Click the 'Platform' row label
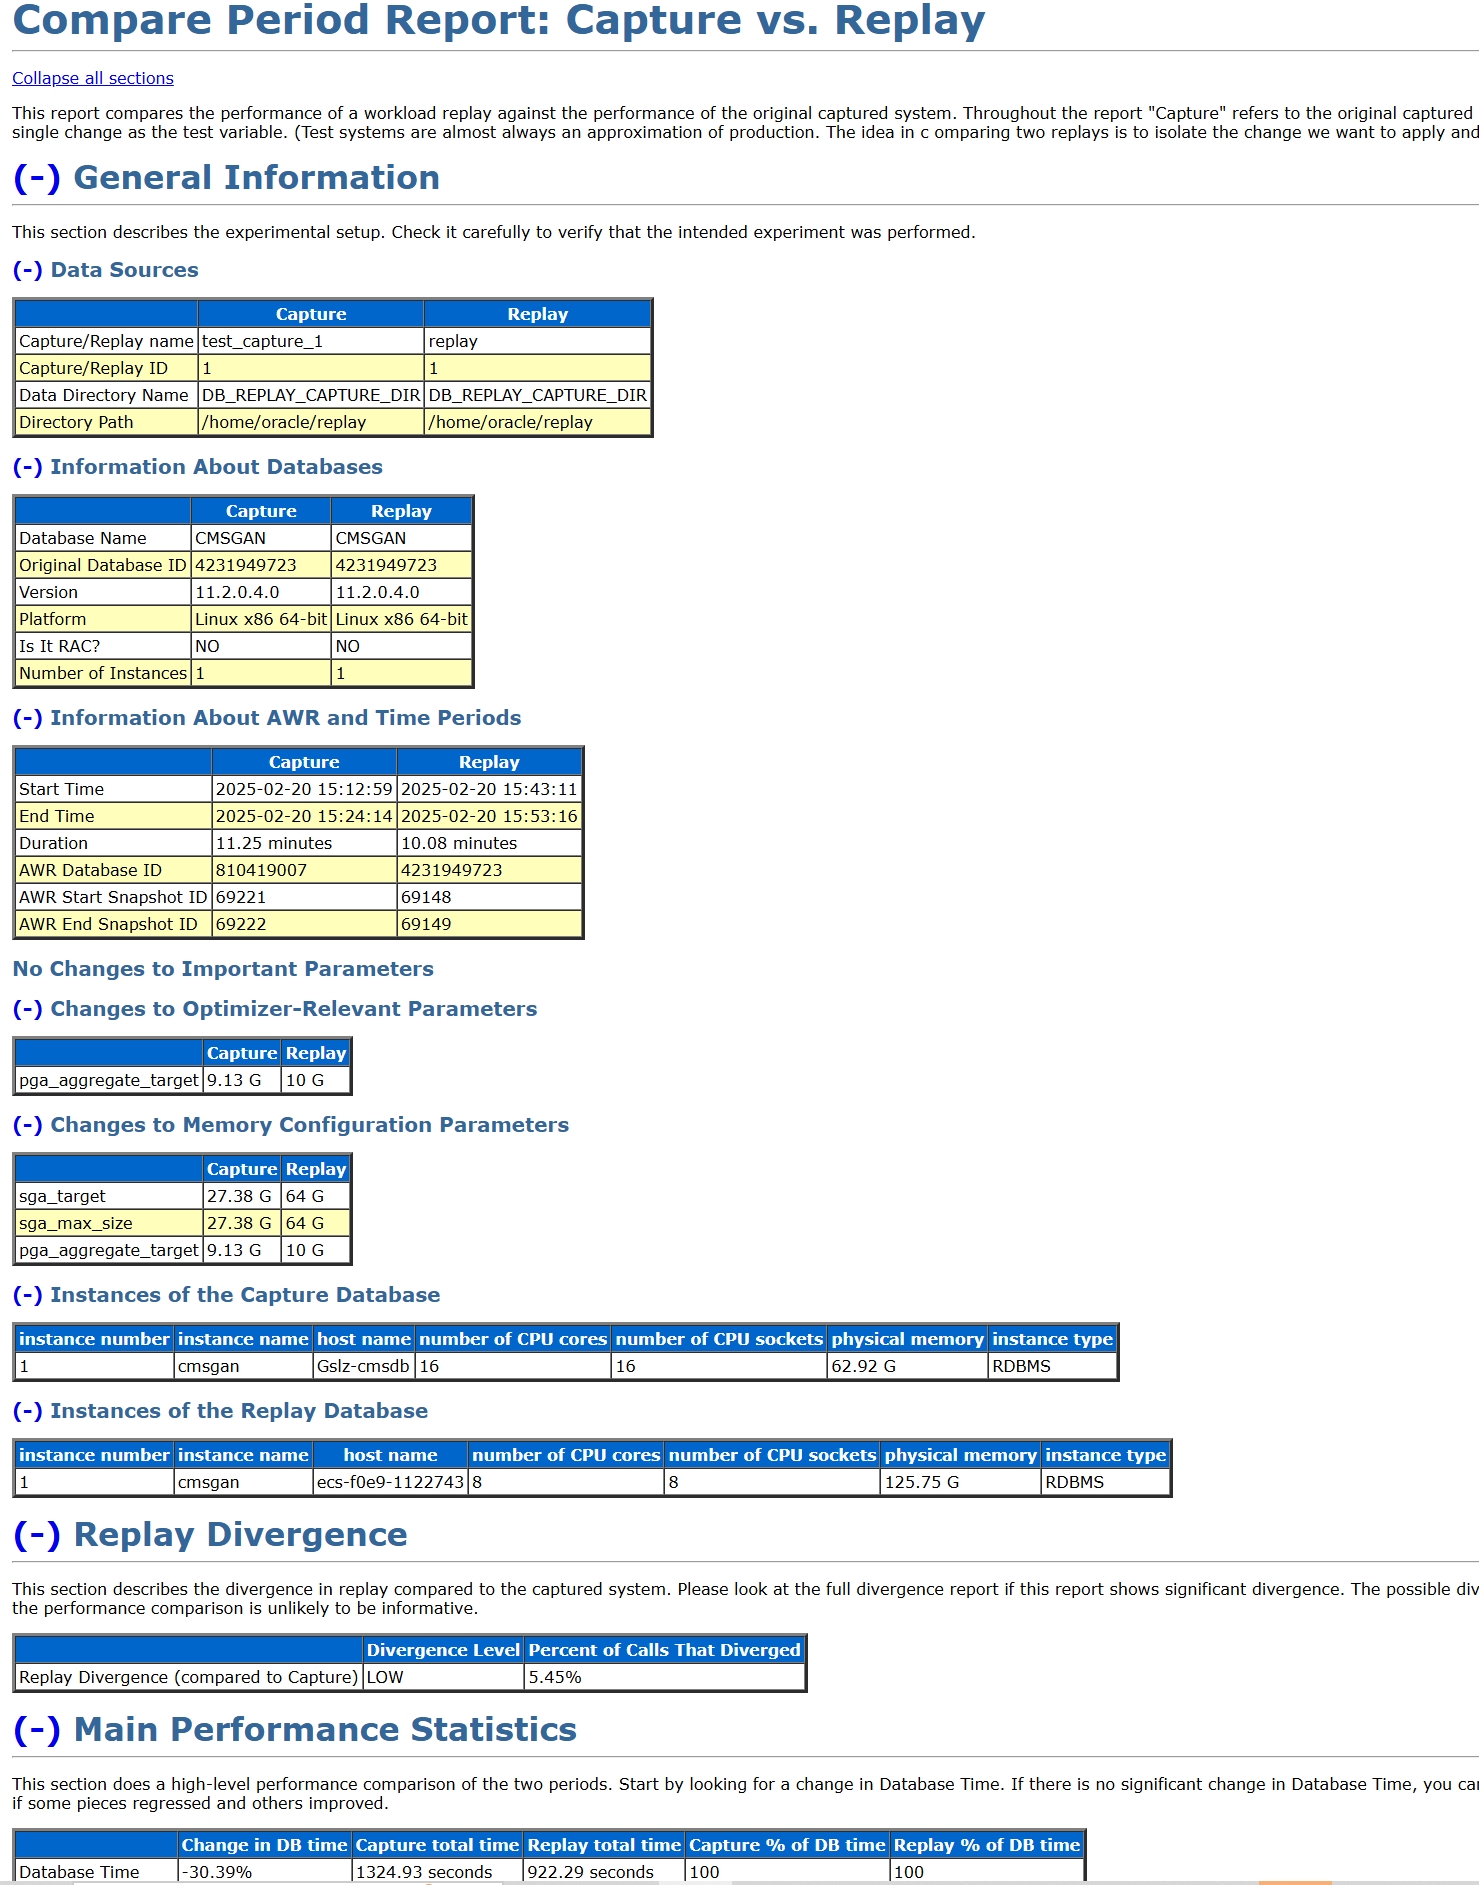 tap(103, 619)
